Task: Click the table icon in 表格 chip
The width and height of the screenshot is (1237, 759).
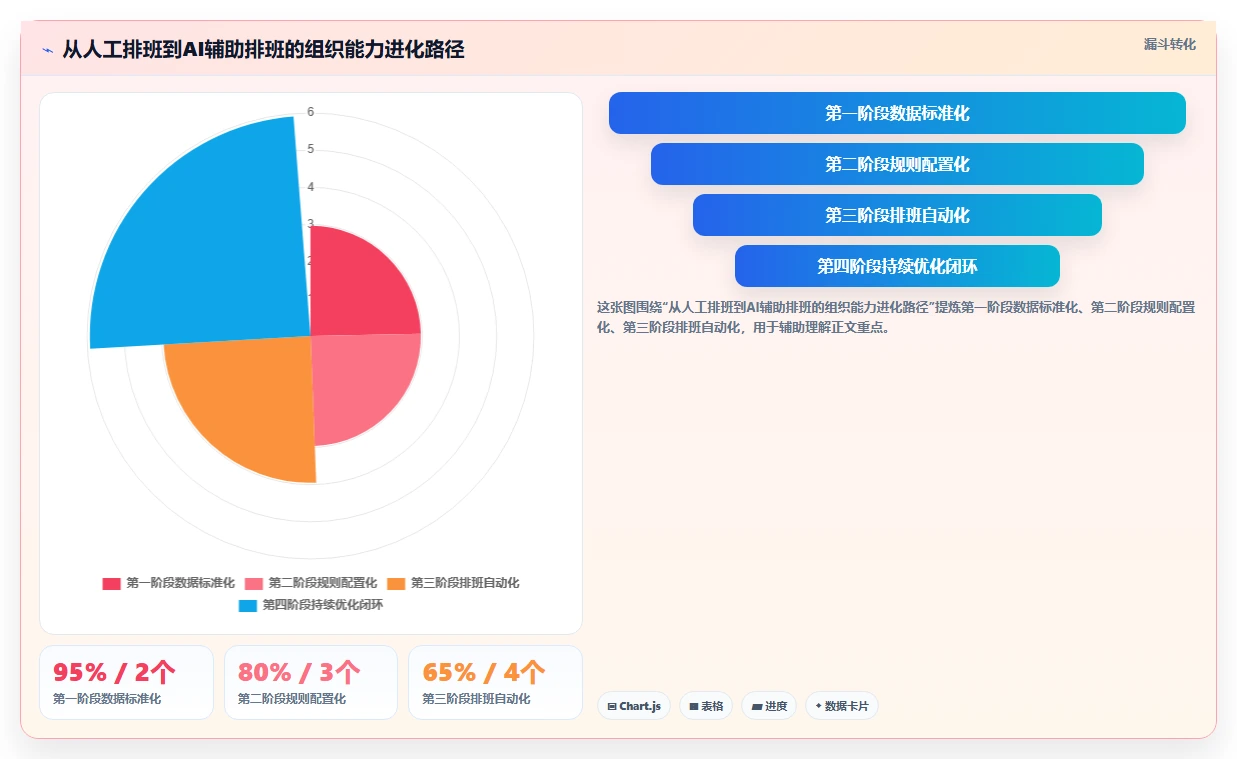Action: (694, 706)
